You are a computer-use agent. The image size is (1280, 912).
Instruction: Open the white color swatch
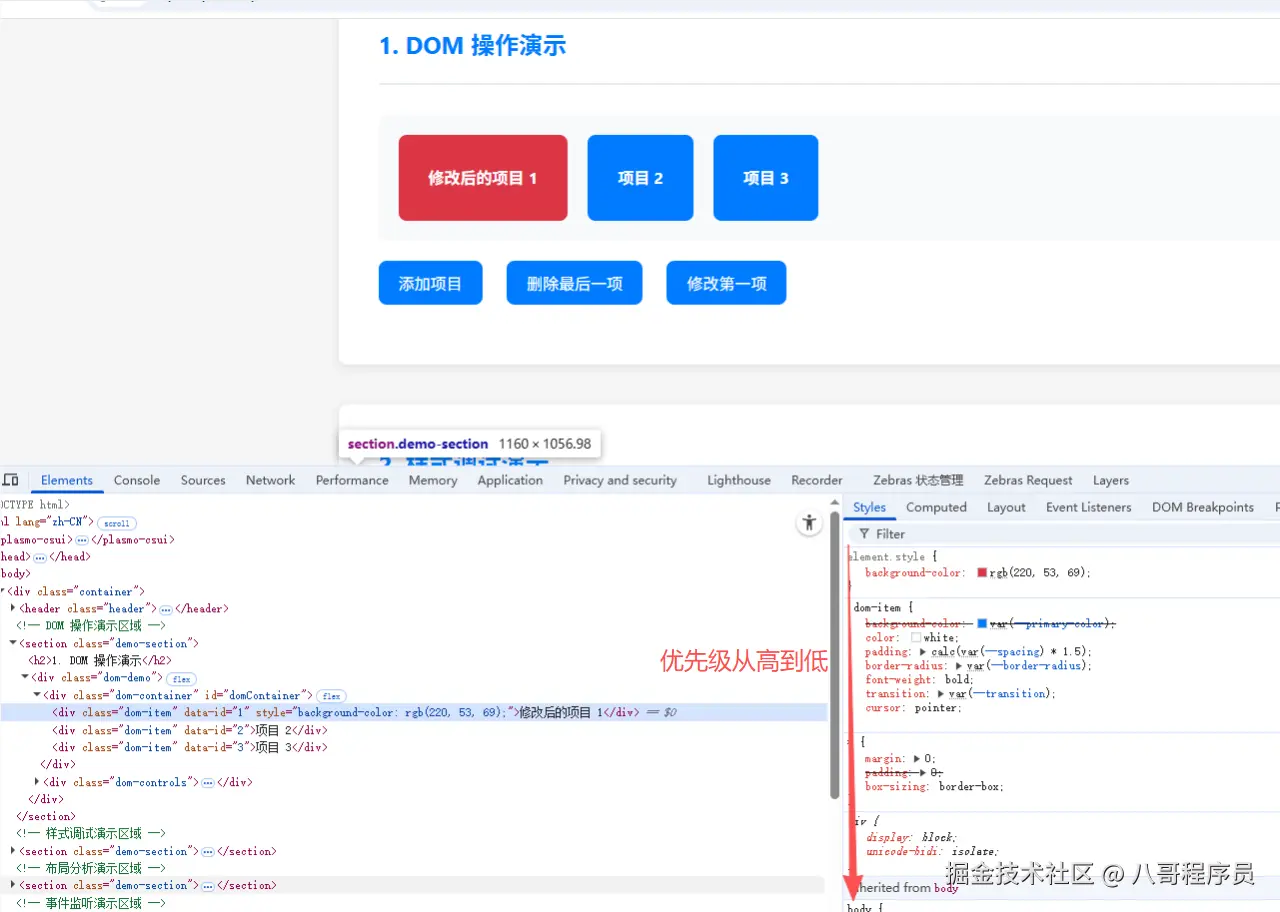[x=916, y=638]
